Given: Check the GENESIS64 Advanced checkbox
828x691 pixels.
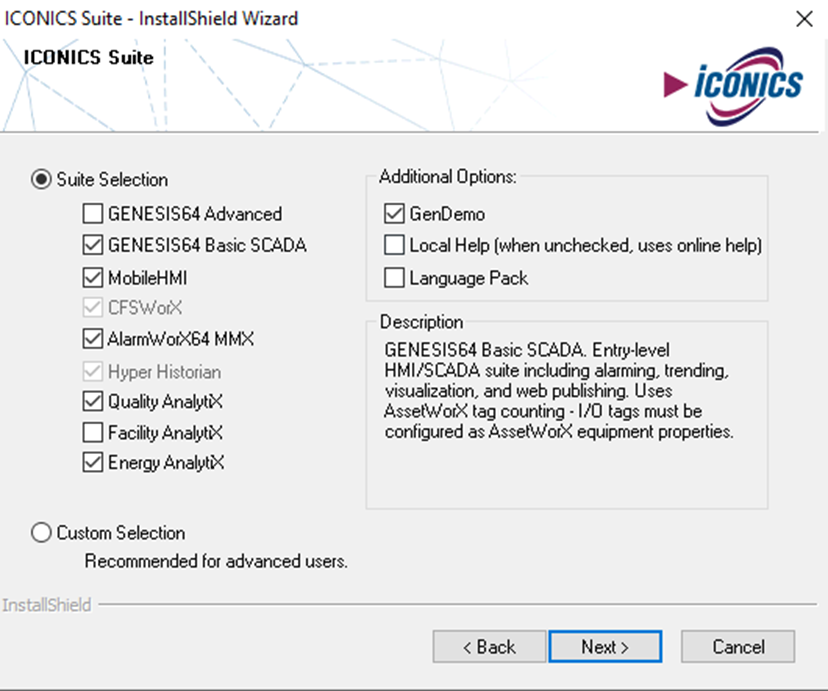Looking at the screenshot, I should (x=93, y=214).
